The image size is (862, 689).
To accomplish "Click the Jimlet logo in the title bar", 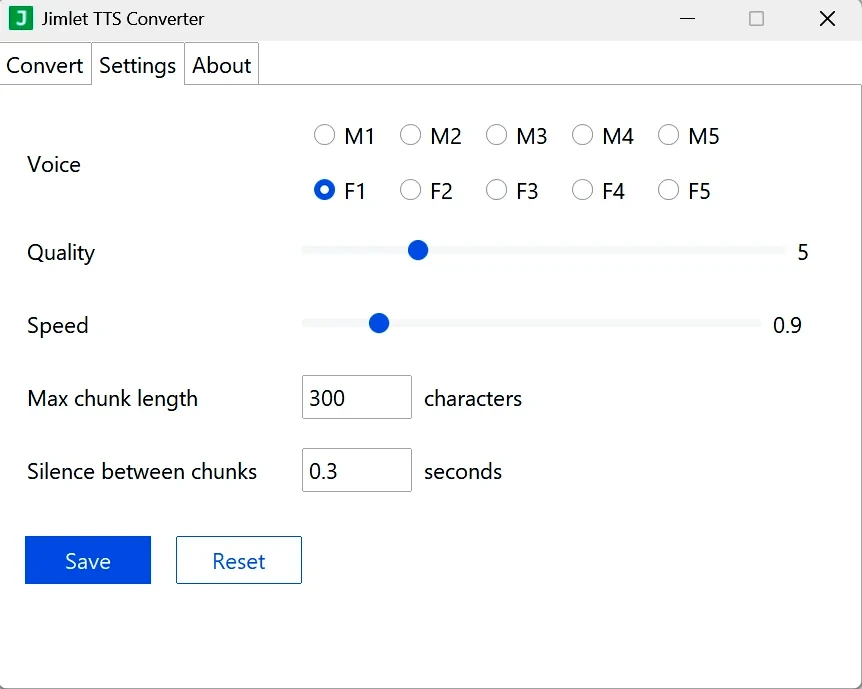I will pyautogui.click(x=20, y=18).
